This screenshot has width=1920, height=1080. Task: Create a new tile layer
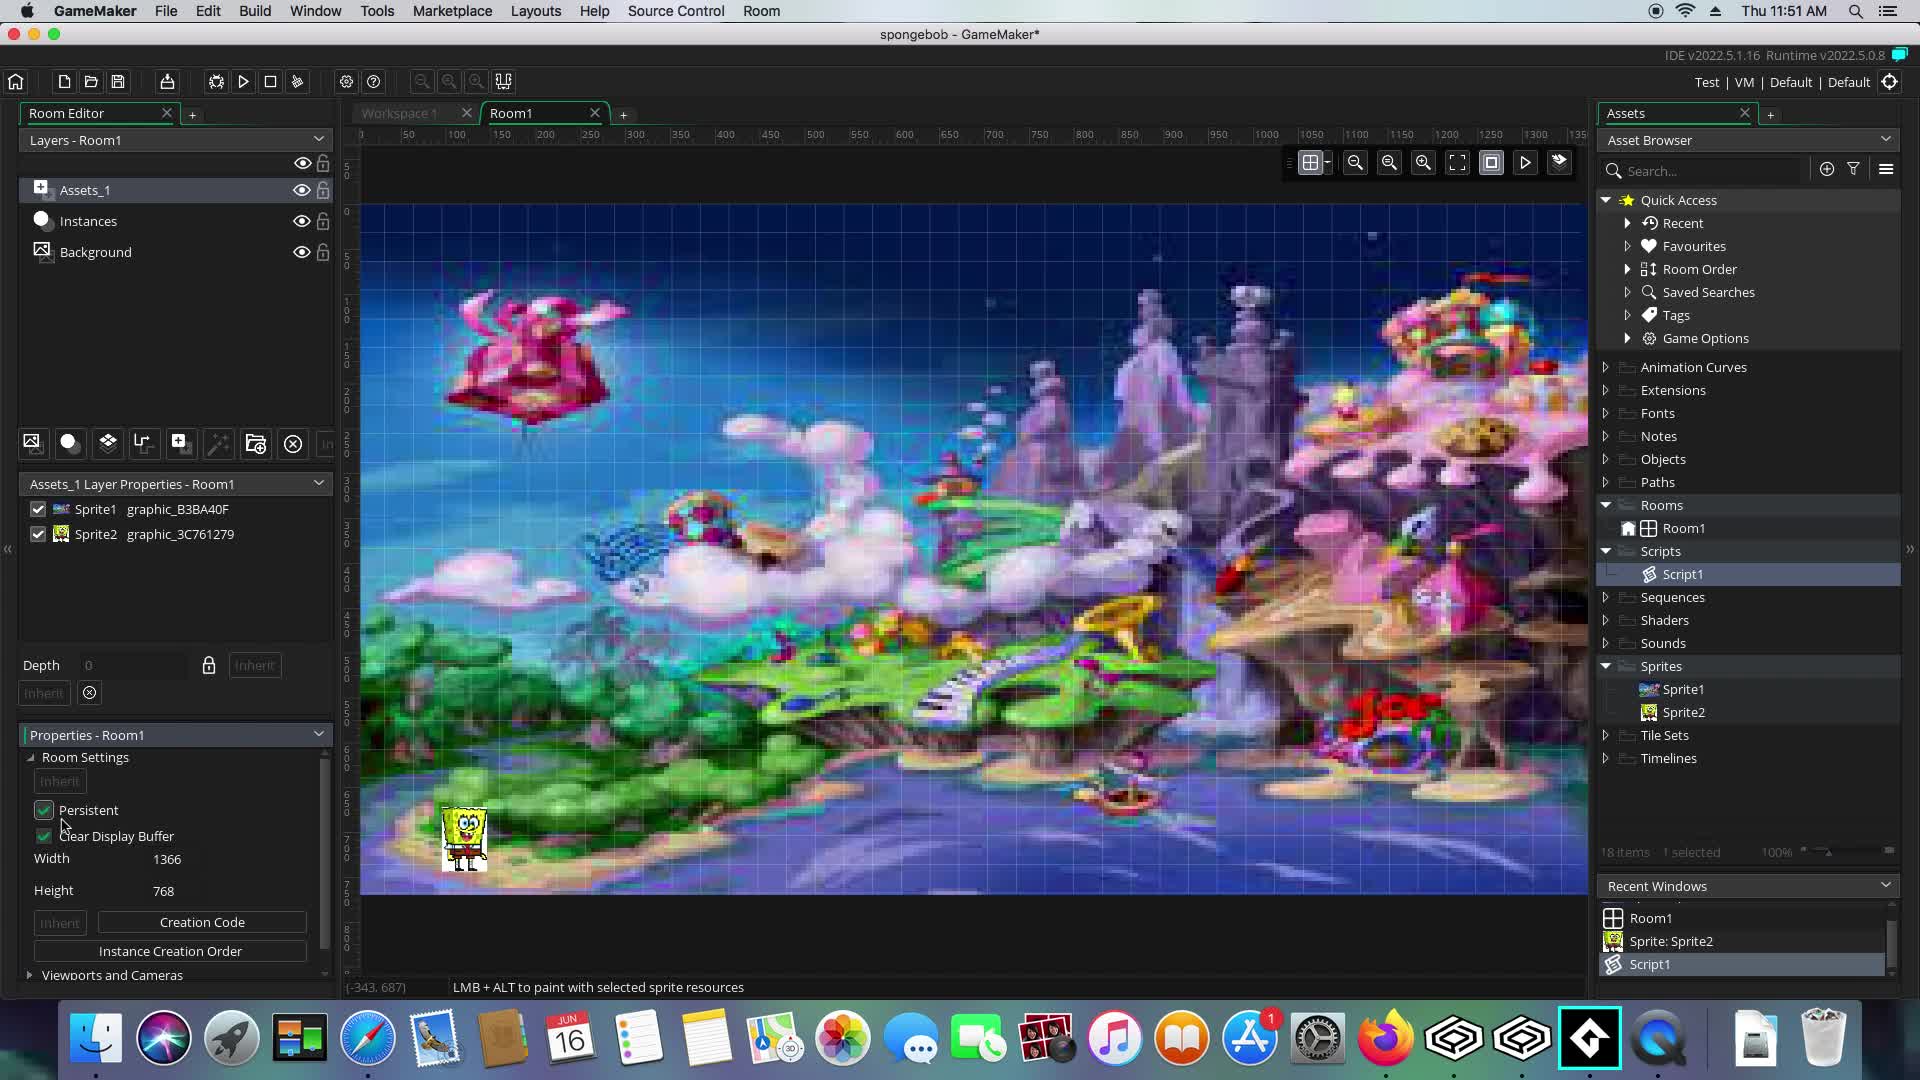click(x=107, y=443)
